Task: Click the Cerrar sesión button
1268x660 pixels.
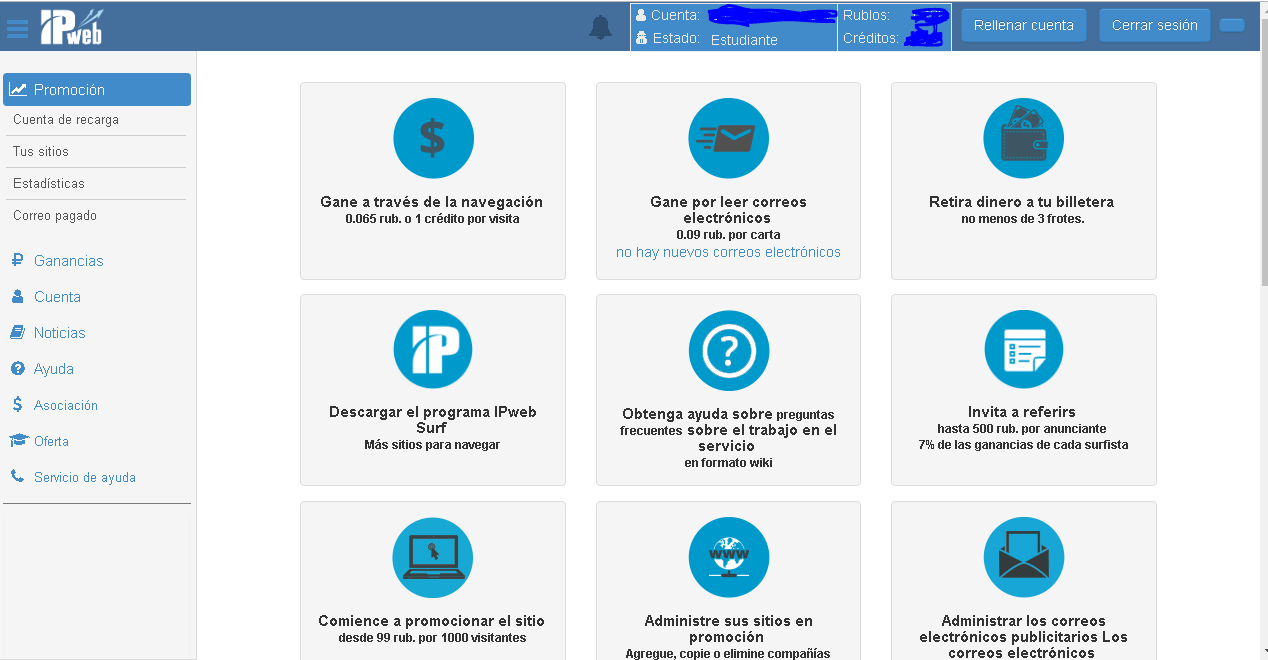Action: point(1155,25)
